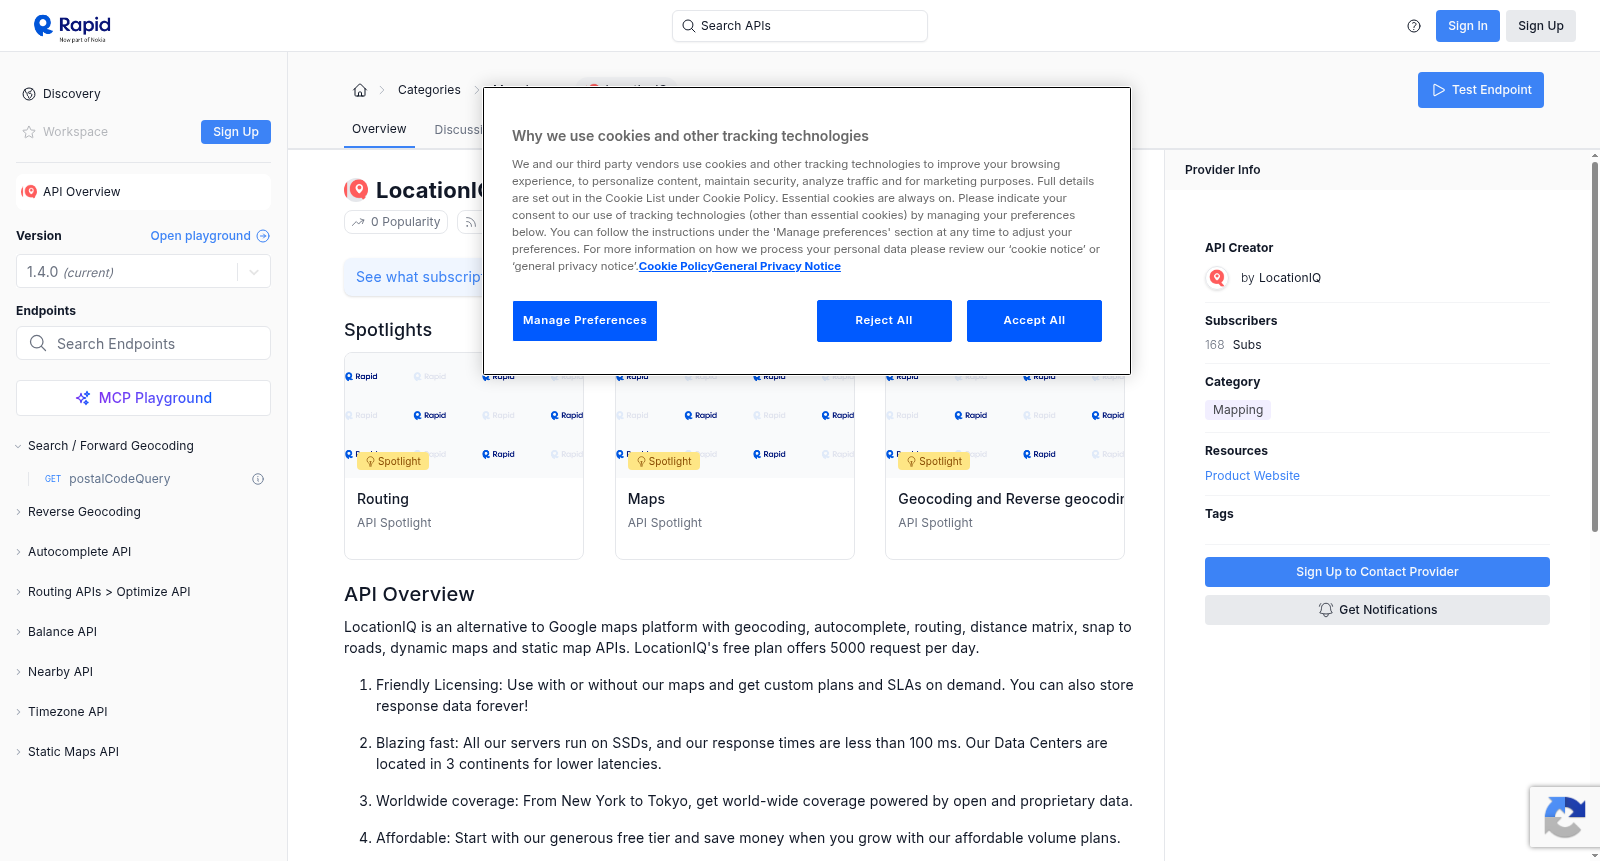Click Manage Preferences in the cookie dialog
Viewport: 1600px width, 861px height.
point(585,321)
